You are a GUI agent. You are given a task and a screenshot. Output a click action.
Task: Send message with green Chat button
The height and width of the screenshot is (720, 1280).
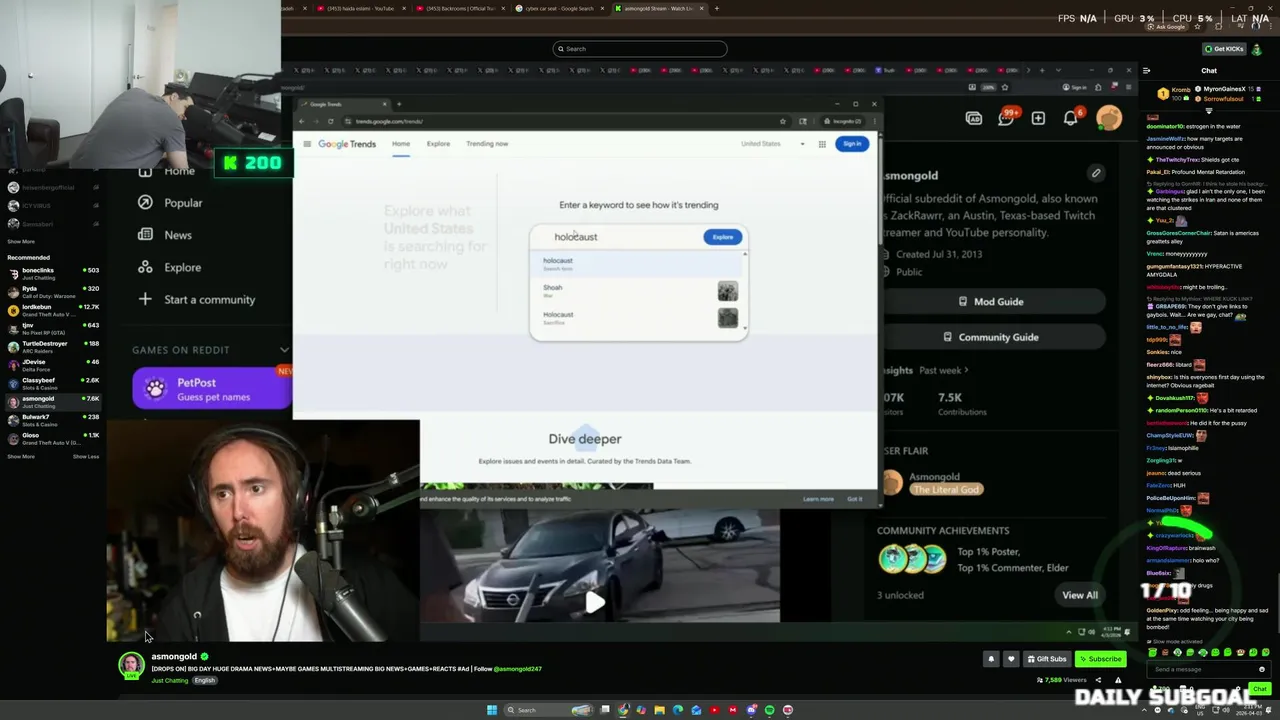pyautogui.click(x=1259, y=688)
